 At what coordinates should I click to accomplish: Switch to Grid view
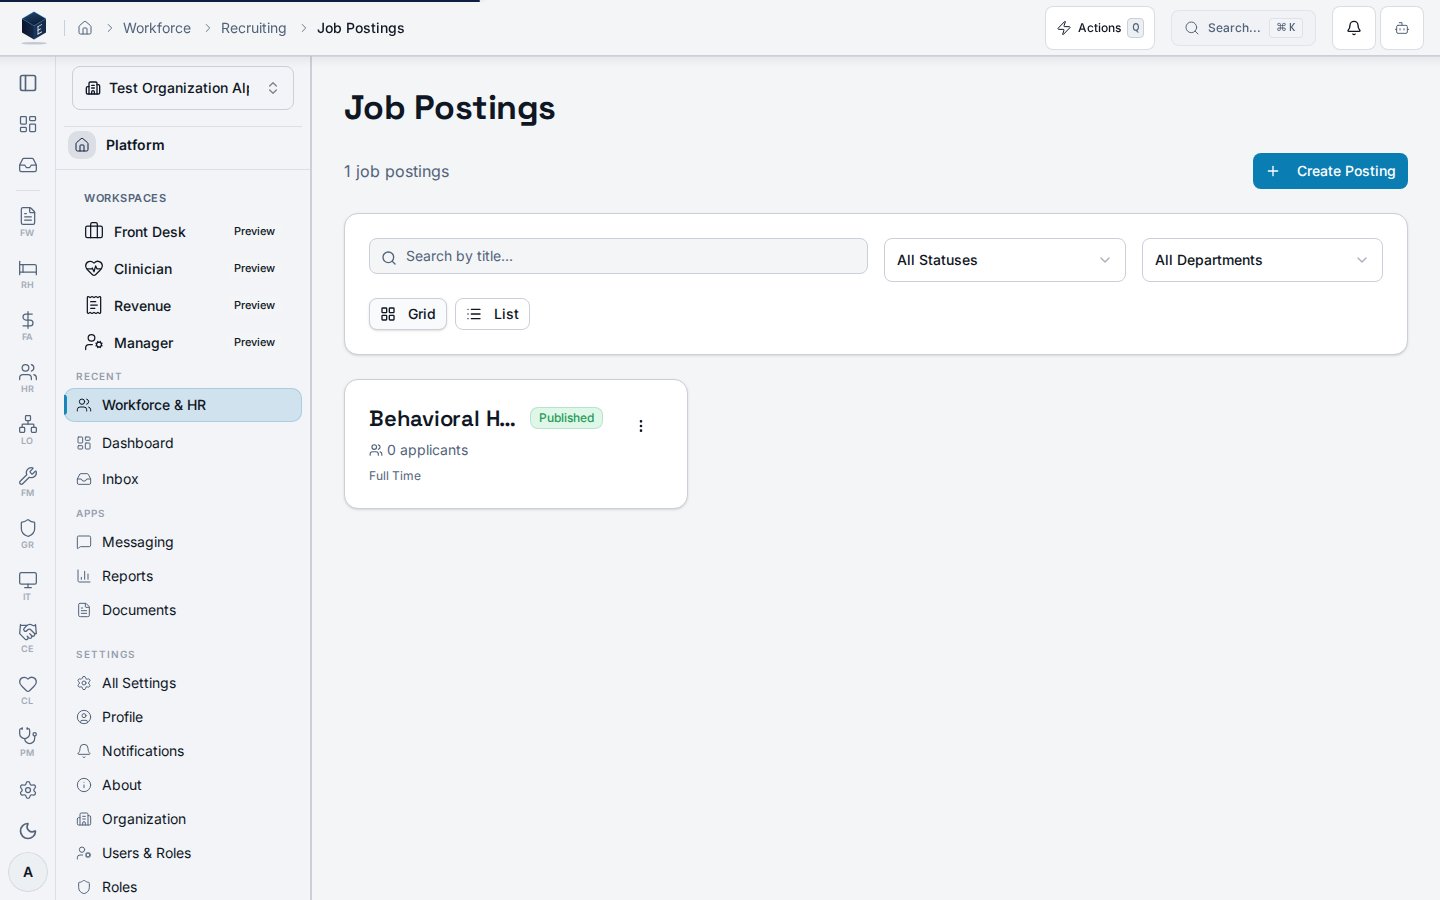pyautogui.click(x=408, y=314)
